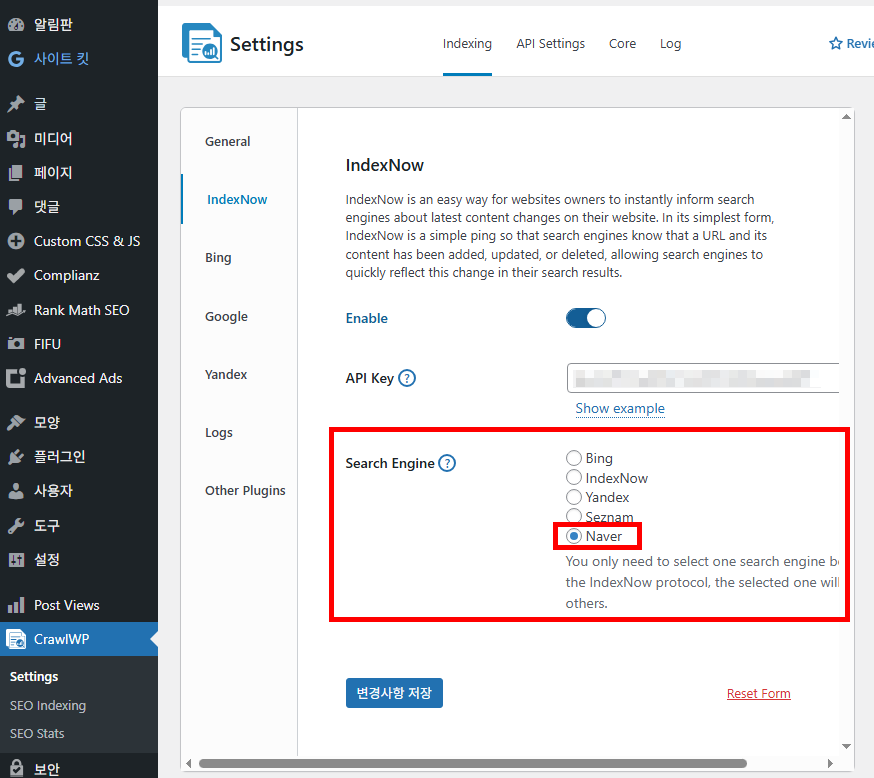
Task: Click the vertical scrollbar down arrow
Action: click(846, 746)
